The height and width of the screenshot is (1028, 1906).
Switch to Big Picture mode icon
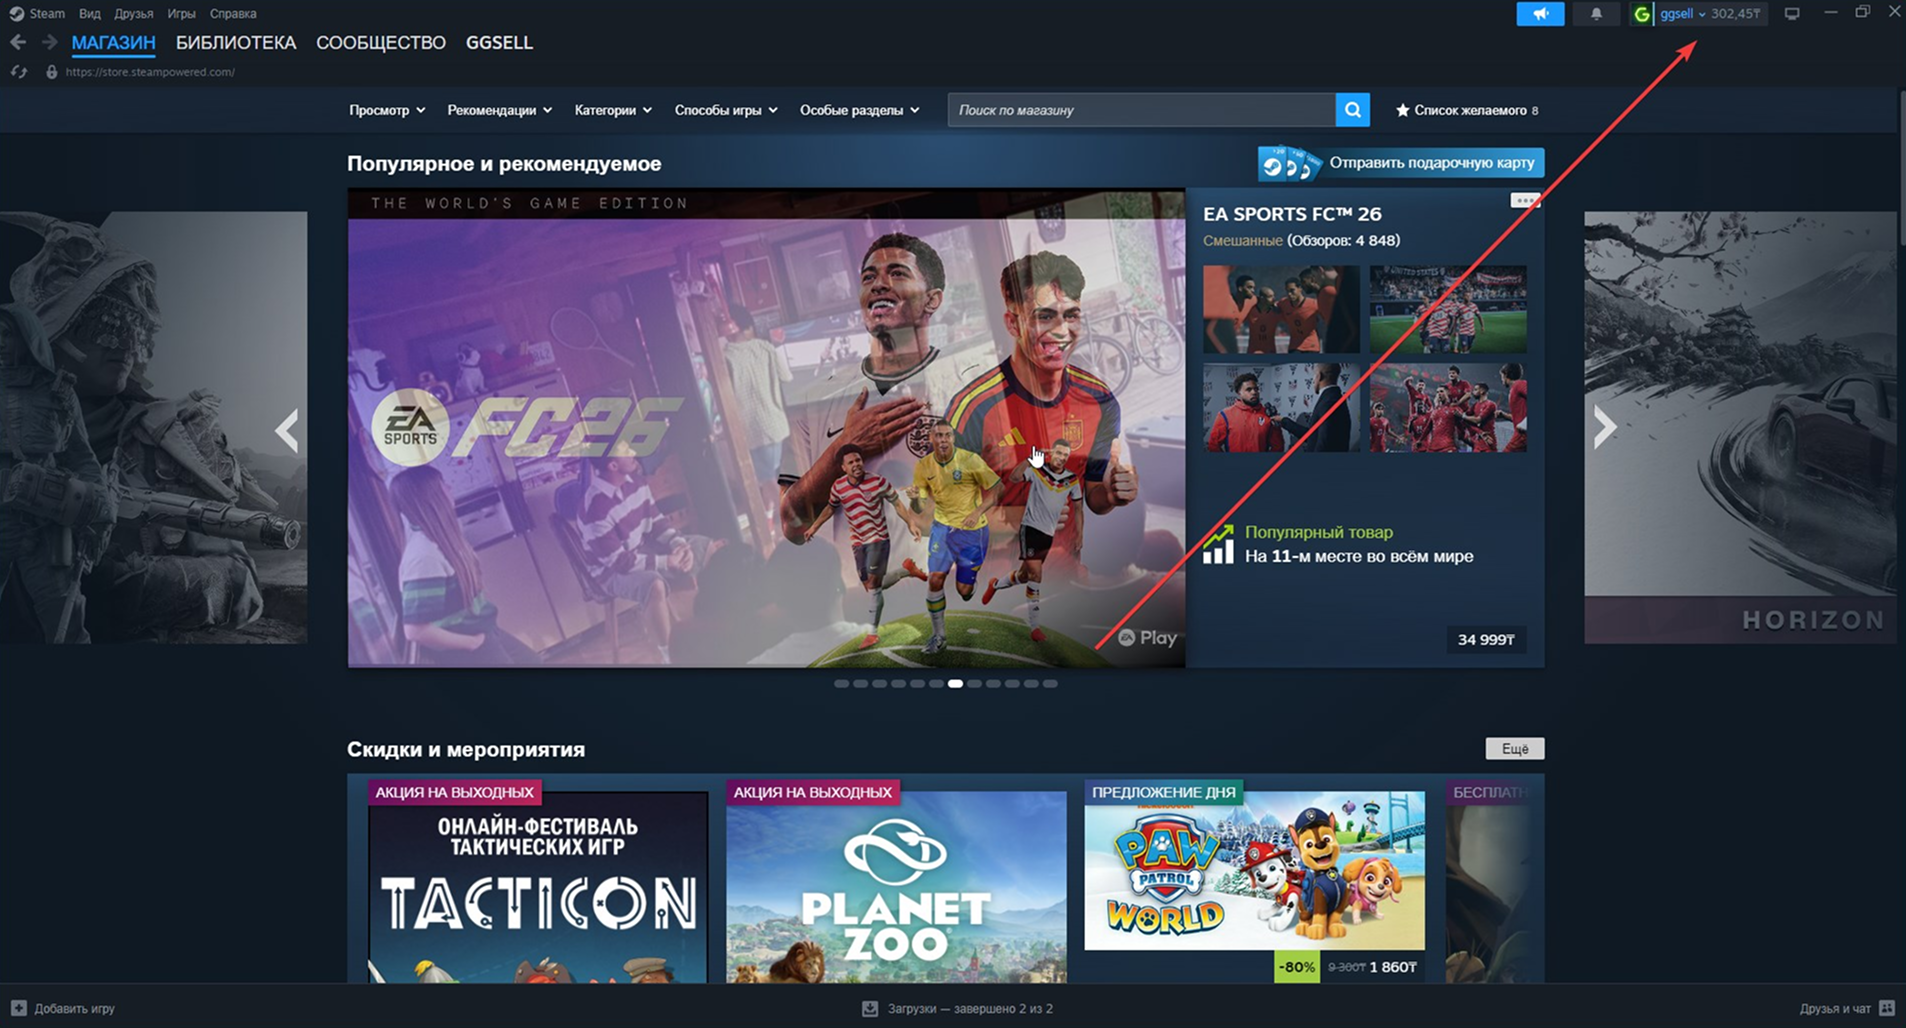pos(1792,14)
